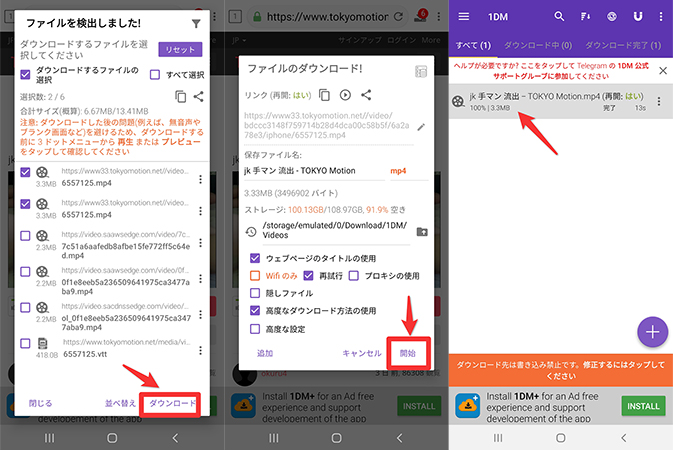This screenshot has height=450, width=673.
Task: Tap red Telegram support group help text
Action: coord(551,71)
